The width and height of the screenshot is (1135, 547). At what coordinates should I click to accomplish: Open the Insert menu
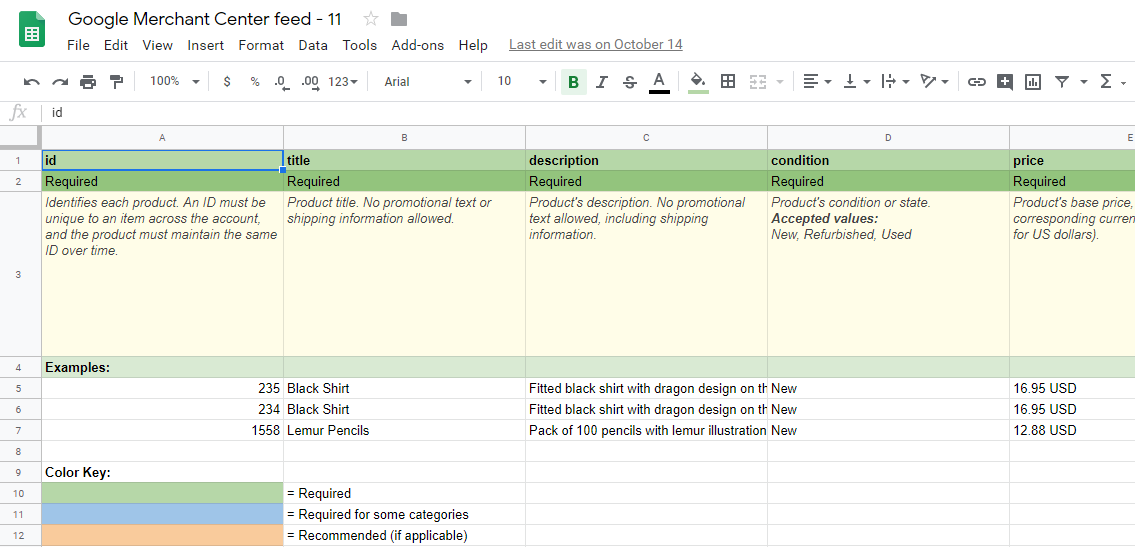[x=206, y=45]
